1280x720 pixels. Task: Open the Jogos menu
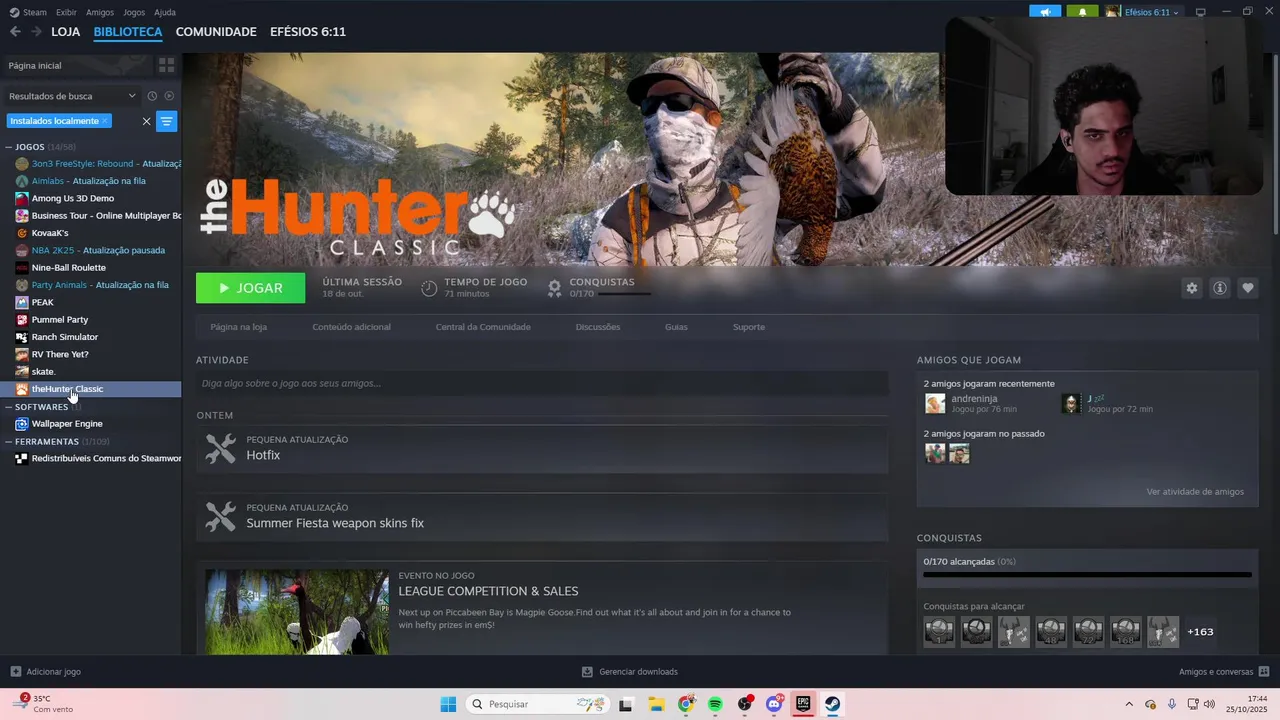click(134, 12)
